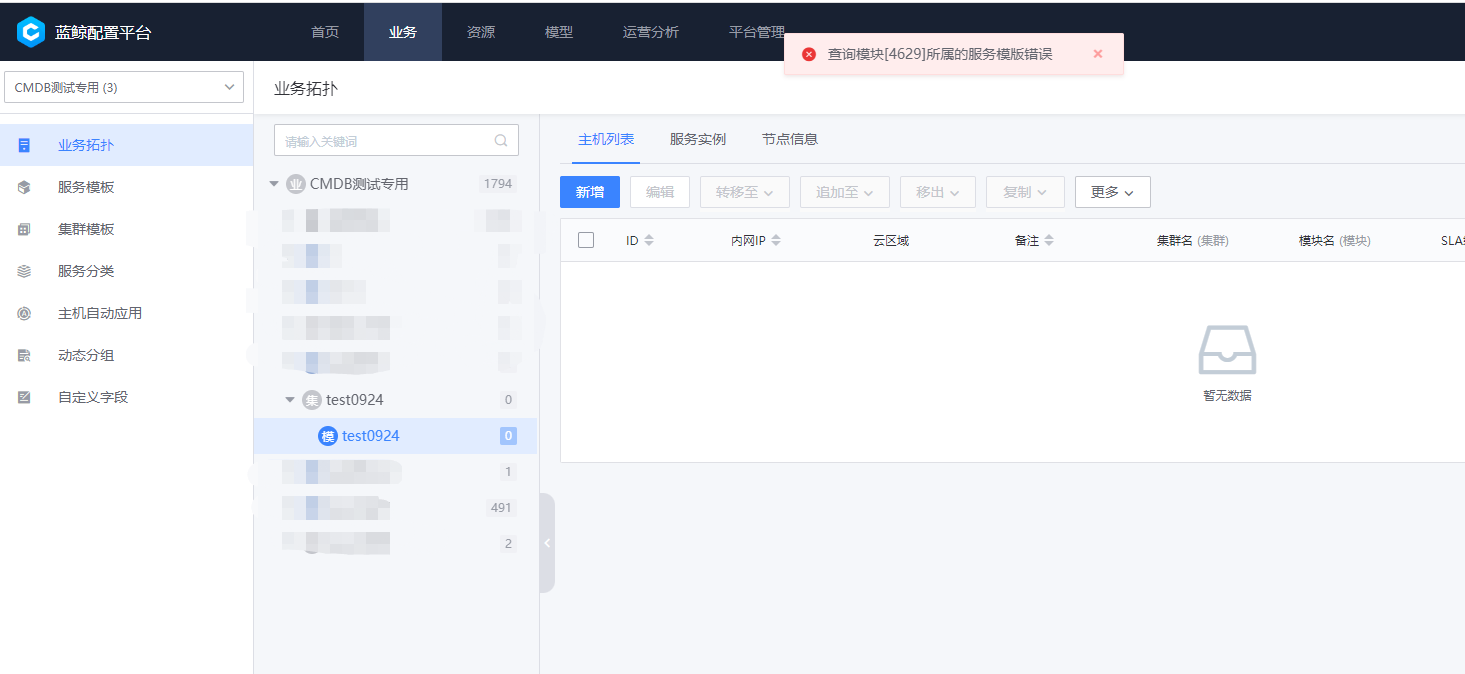Click the 新增 button
This screenshot has width=1465, height=674.
tap(590, 192)
